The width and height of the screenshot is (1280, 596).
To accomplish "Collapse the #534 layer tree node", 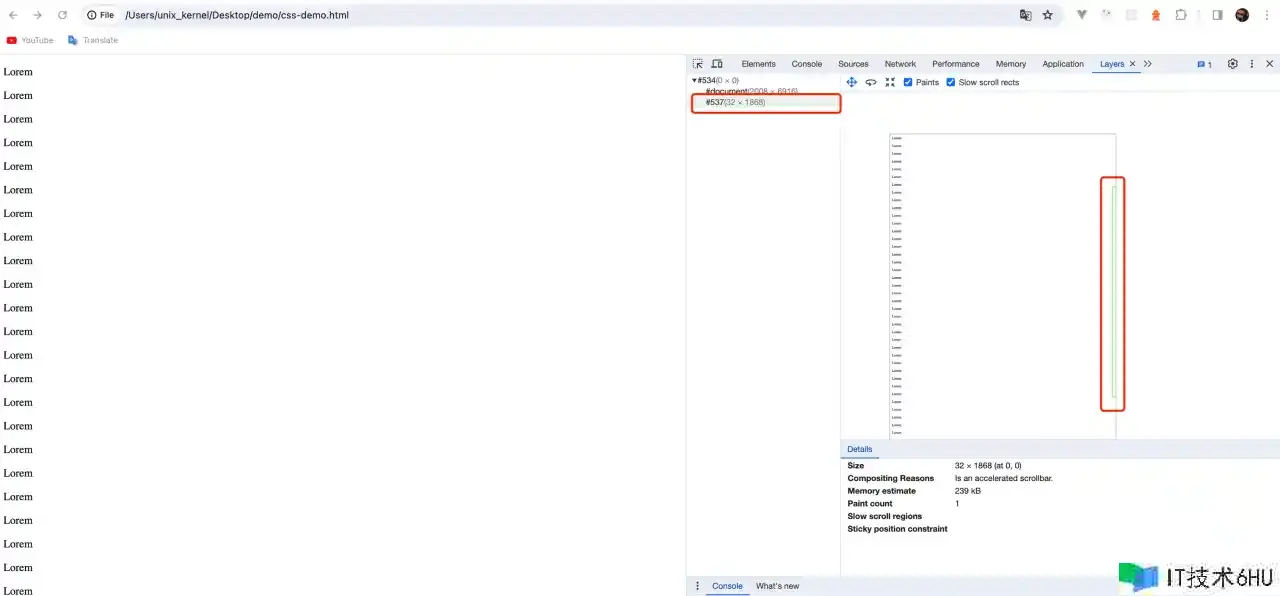I will pos(694,80).
